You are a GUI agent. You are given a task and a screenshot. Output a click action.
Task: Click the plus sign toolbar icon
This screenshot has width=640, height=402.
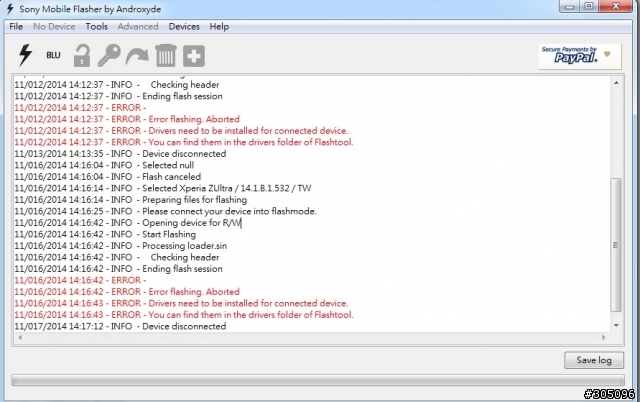[x=194, y=56]
